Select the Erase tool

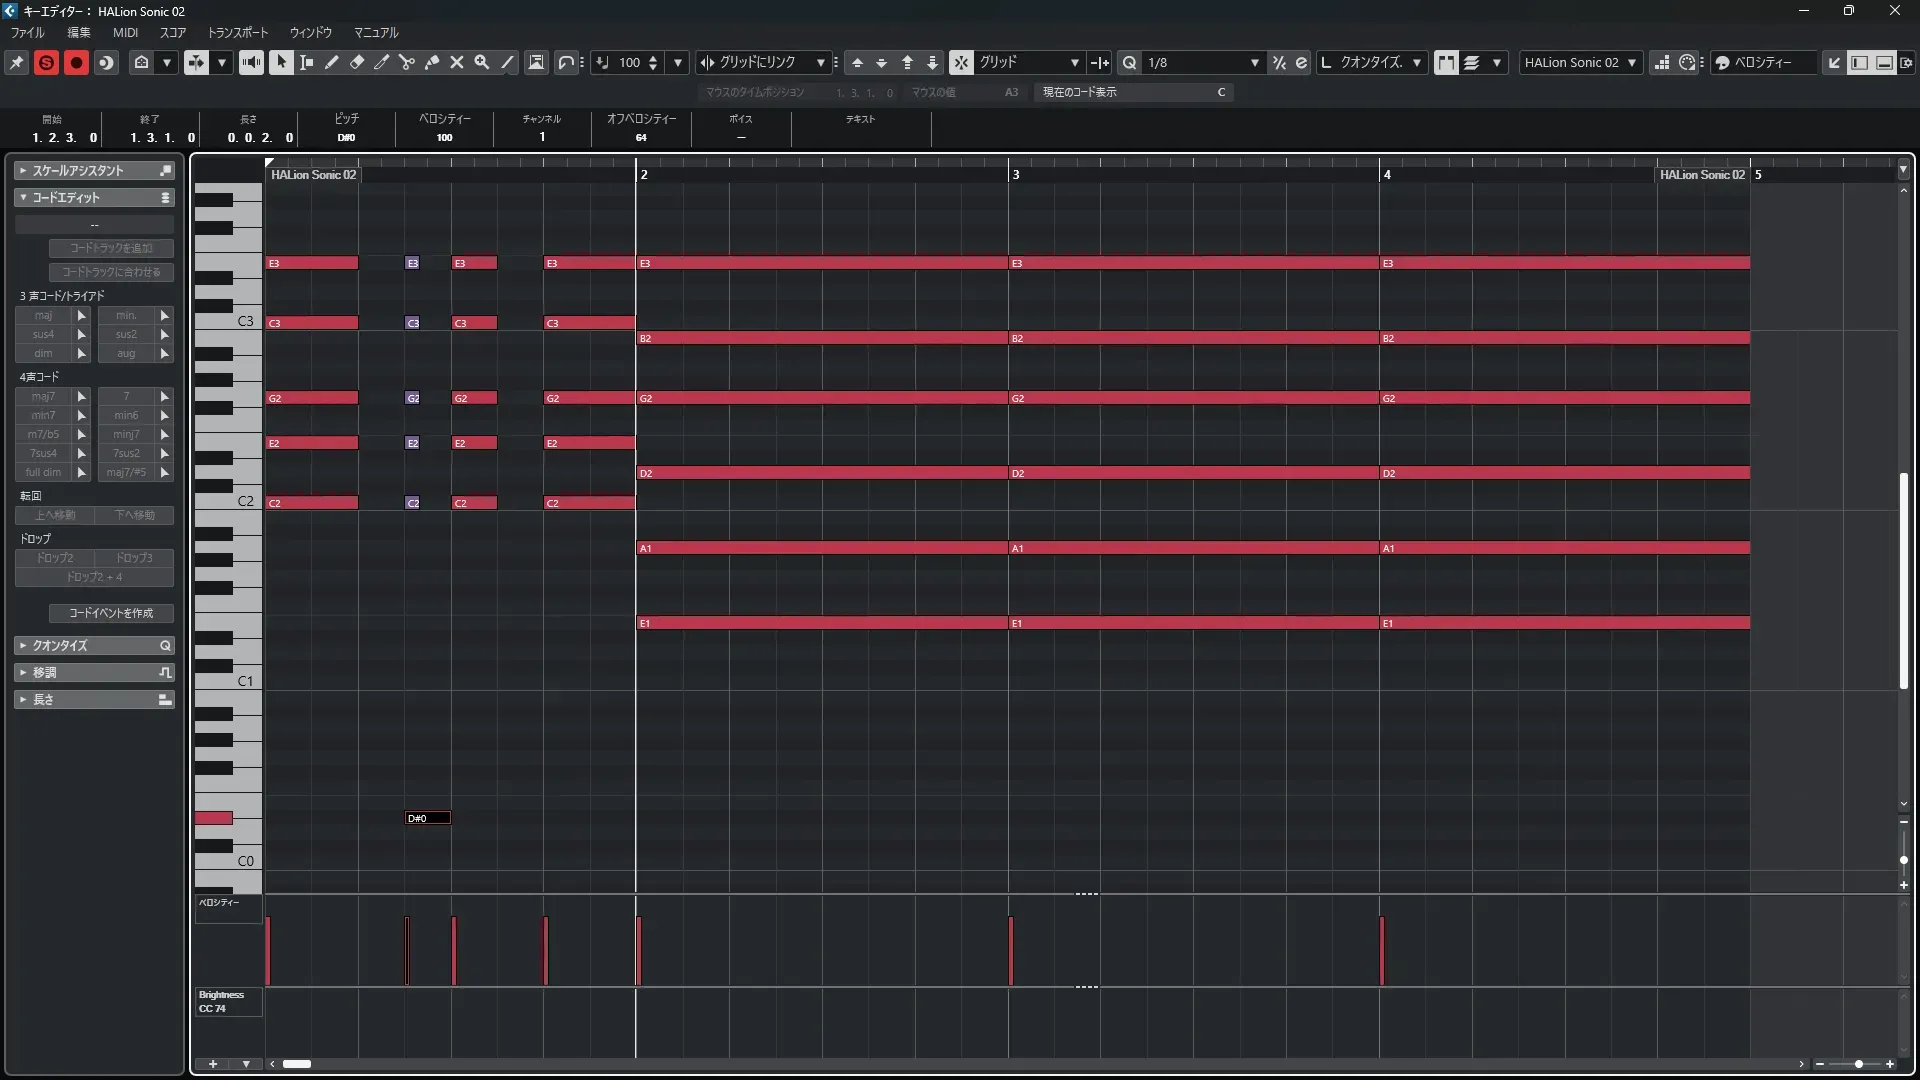pos(356,62)
